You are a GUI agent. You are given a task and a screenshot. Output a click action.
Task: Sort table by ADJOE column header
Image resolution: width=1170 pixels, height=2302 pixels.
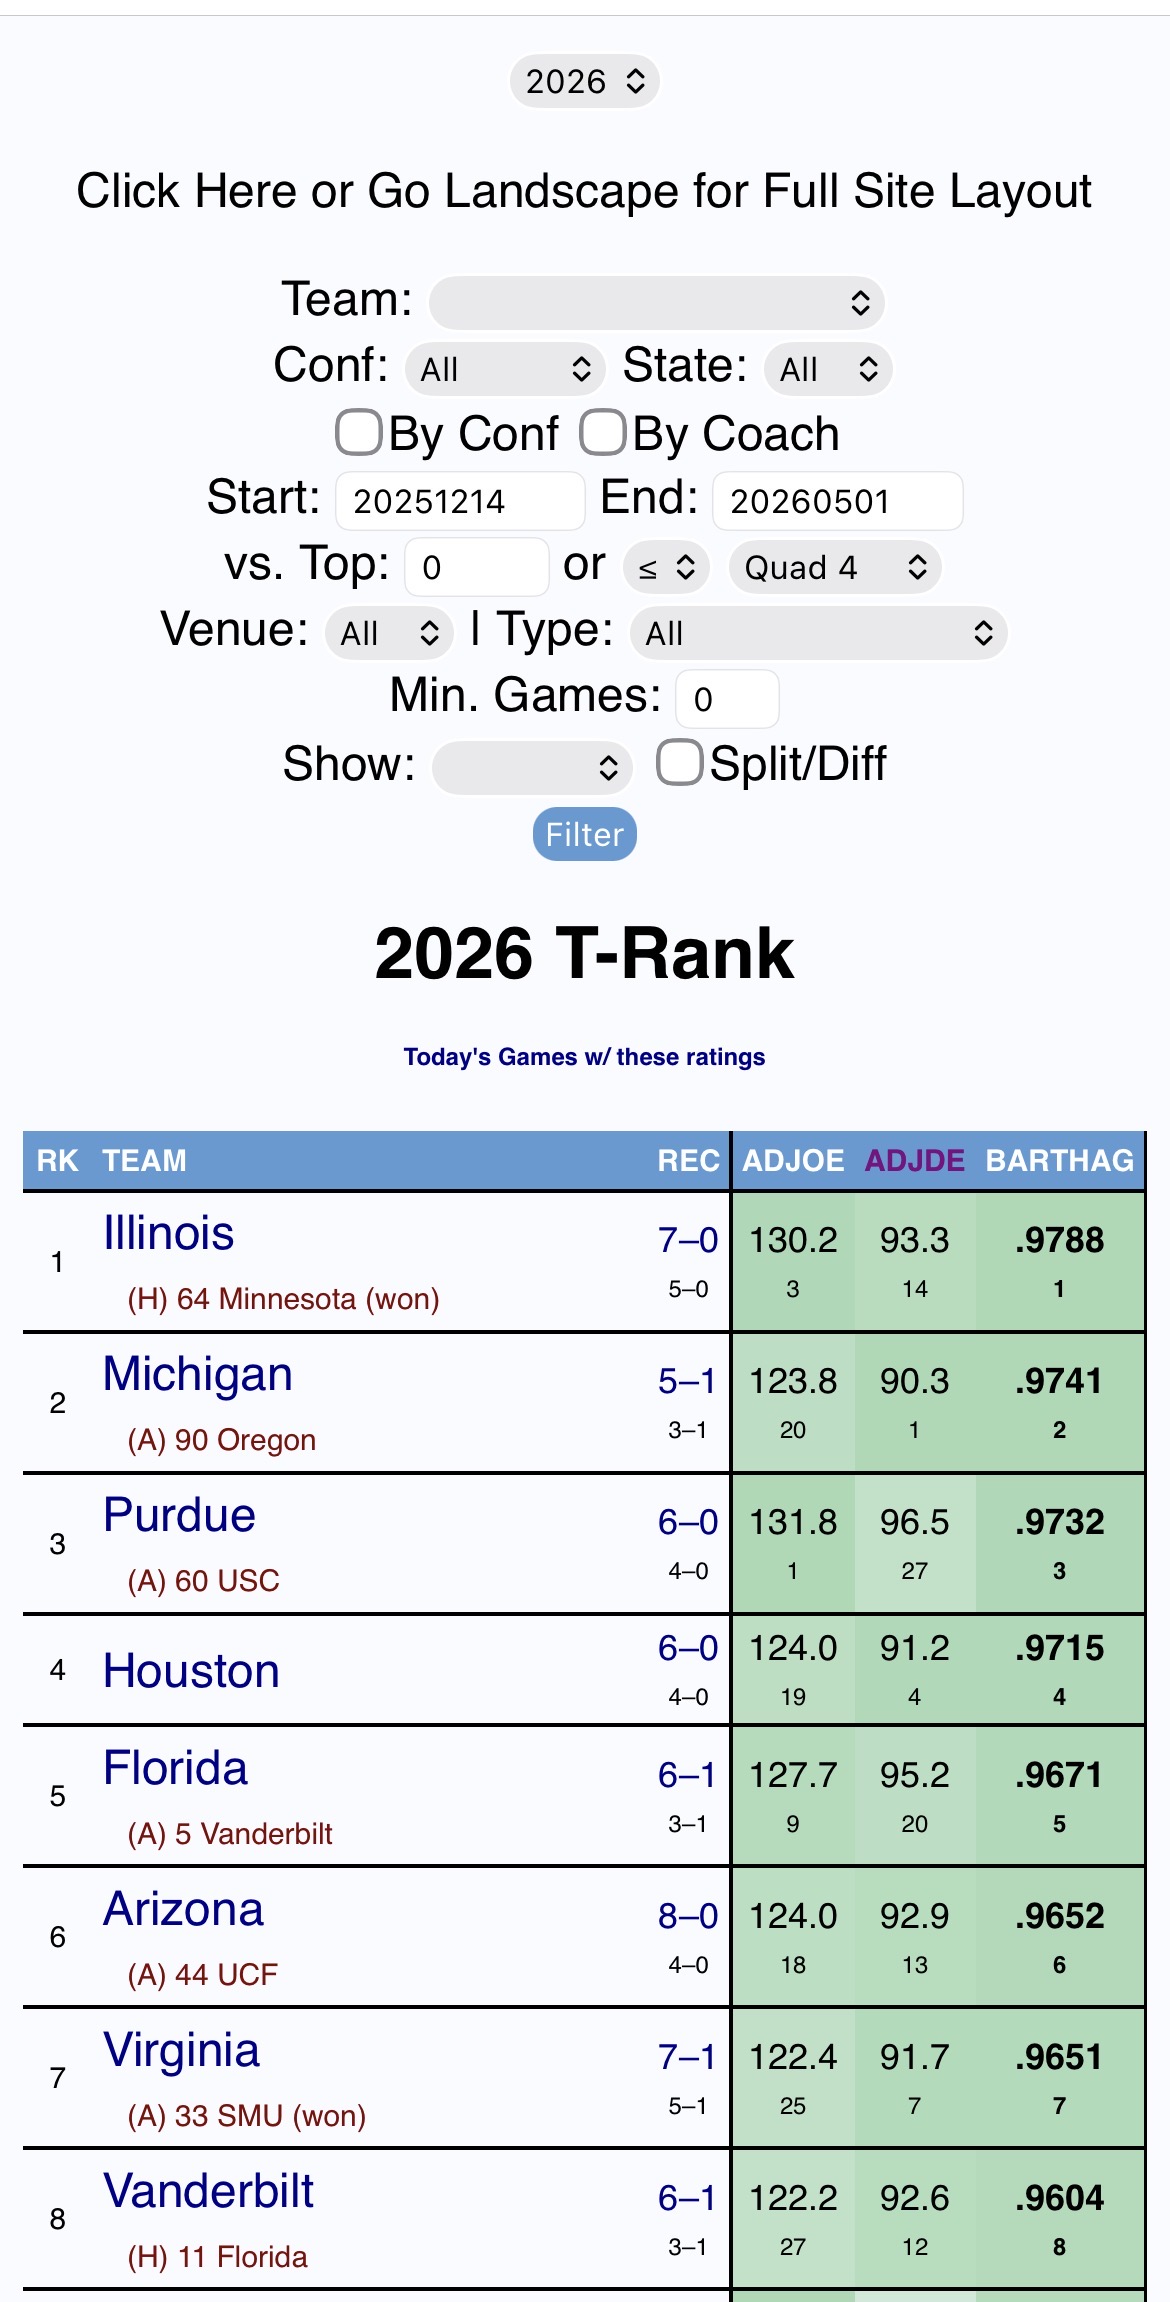pos(793,1160)
